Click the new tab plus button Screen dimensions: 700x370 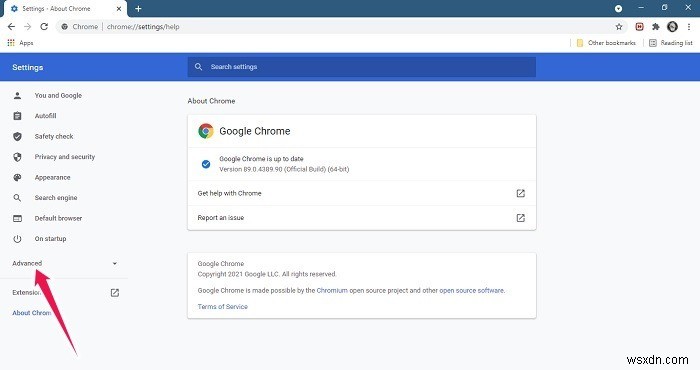(x=138, y=8)
